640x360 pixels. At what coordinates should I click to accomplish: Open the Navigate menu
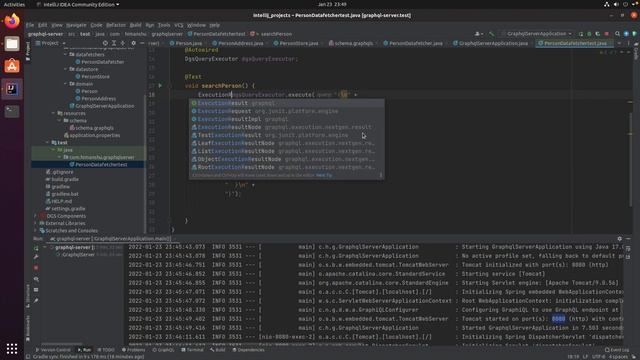point(76,25)
